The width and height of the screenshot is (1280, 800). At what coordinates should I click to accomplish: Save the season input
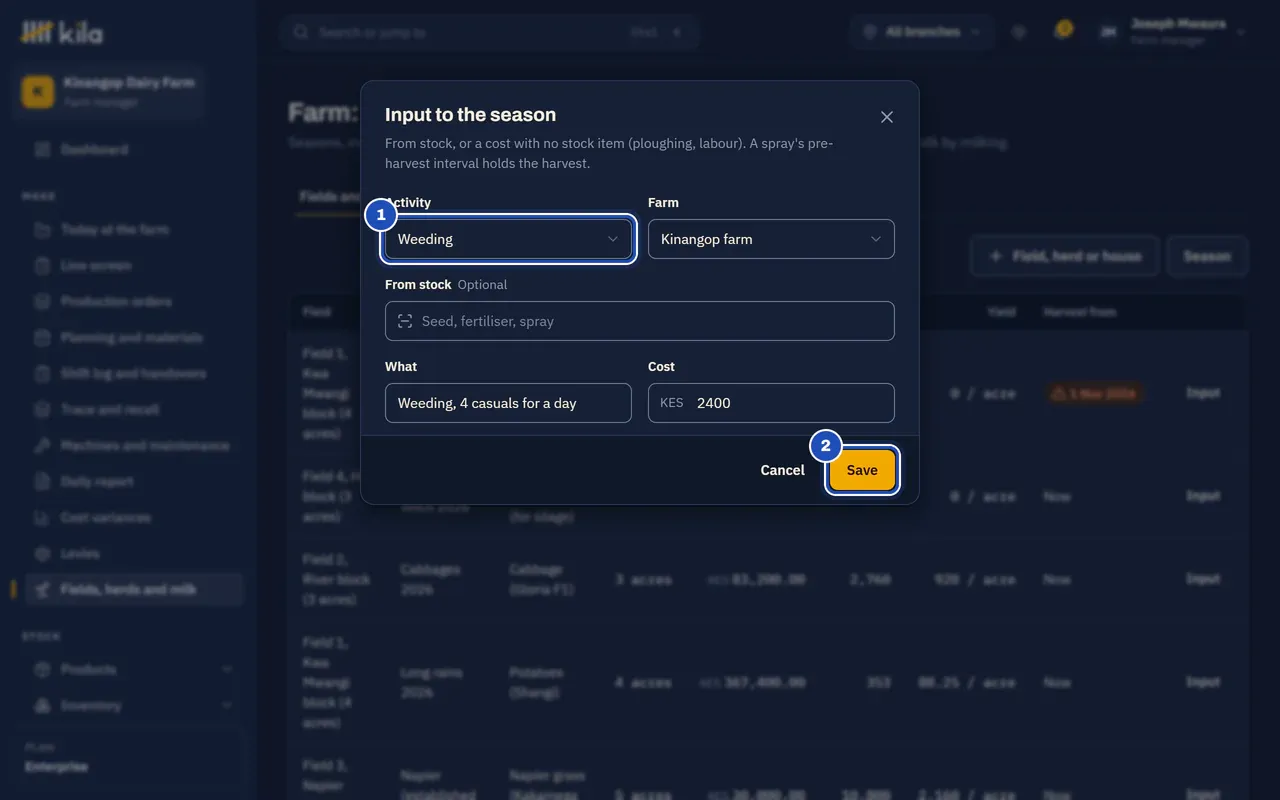tap(862, 470)
